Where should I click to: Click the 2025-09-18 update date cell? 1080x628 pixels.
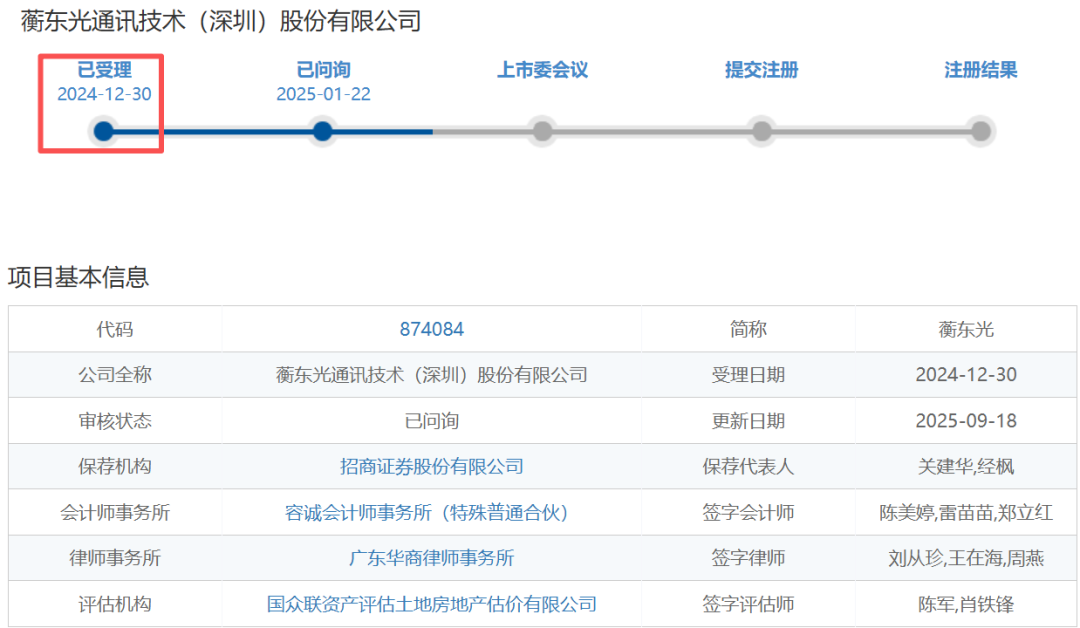966,421
